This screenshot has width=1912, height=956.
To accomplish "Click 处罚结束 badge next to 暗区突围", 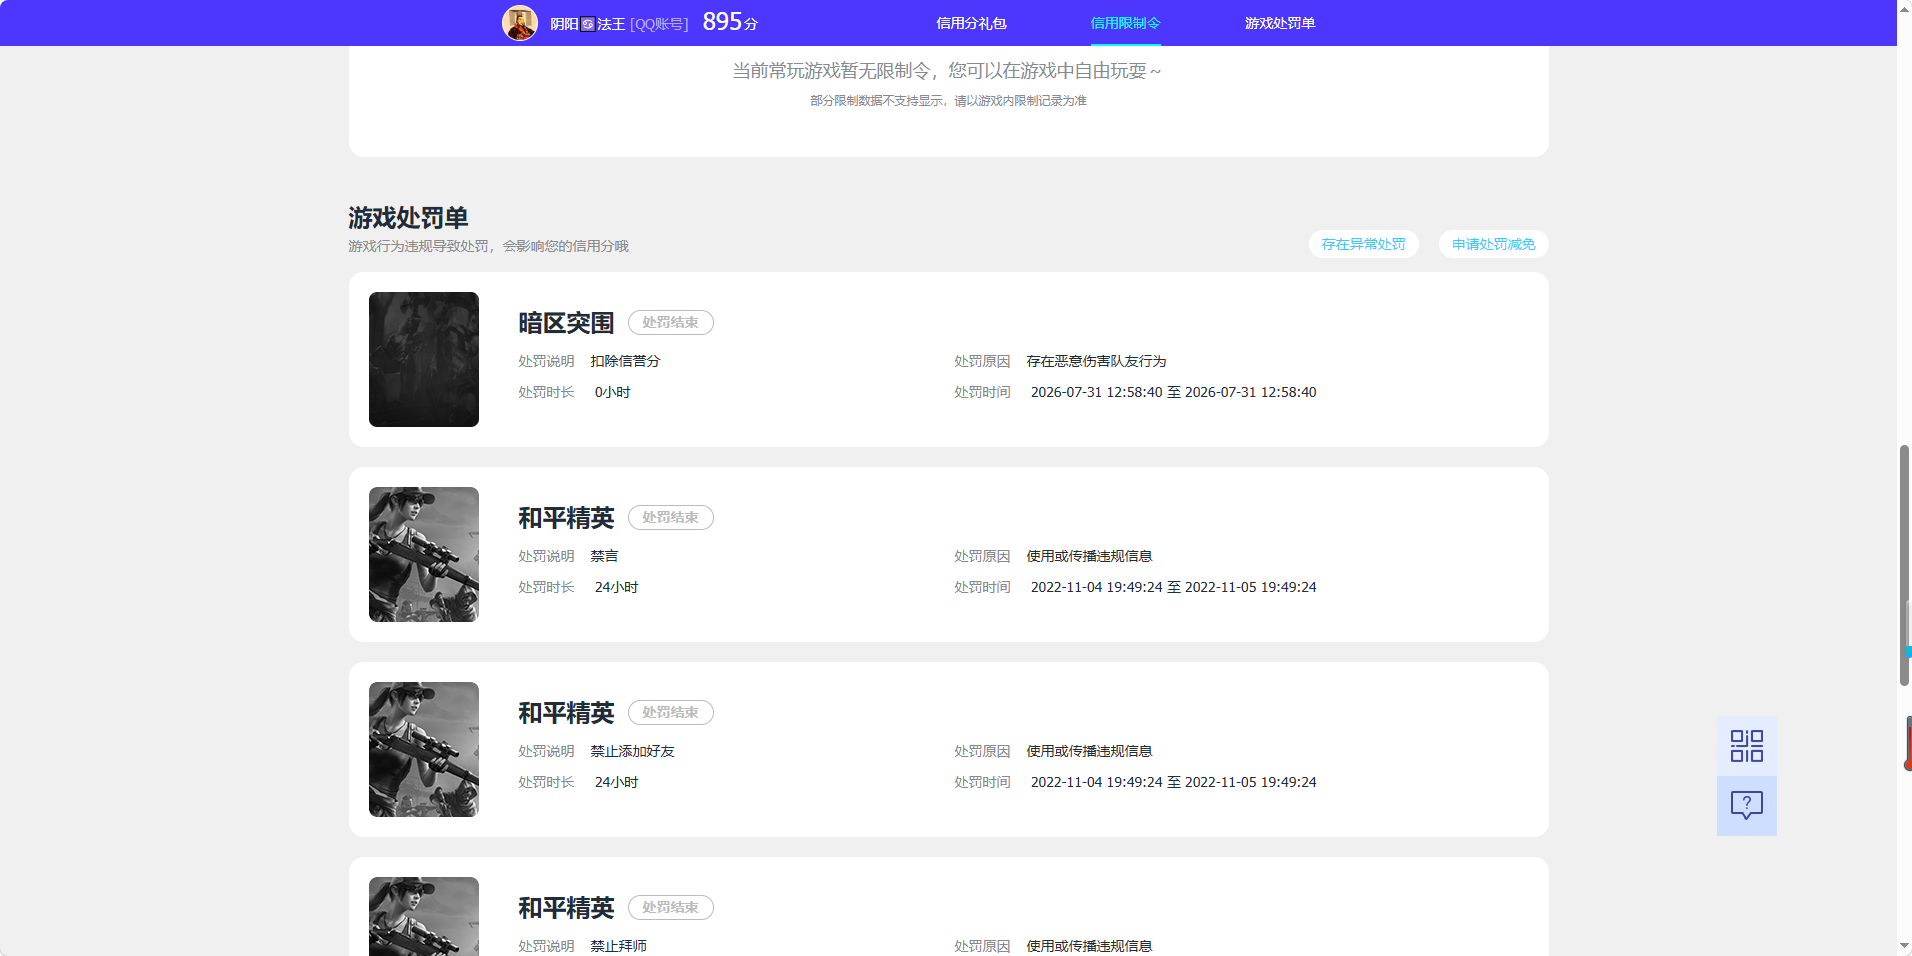I will point(670,322).
